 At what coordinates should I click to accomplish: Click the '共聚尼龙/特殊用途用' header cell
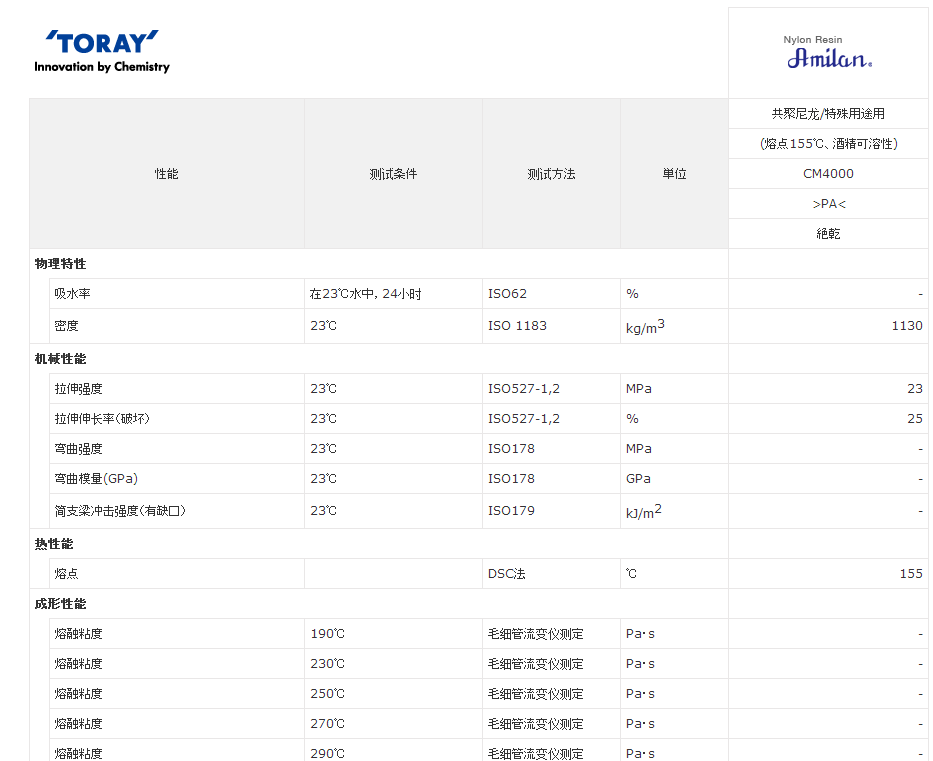[828, 114]
